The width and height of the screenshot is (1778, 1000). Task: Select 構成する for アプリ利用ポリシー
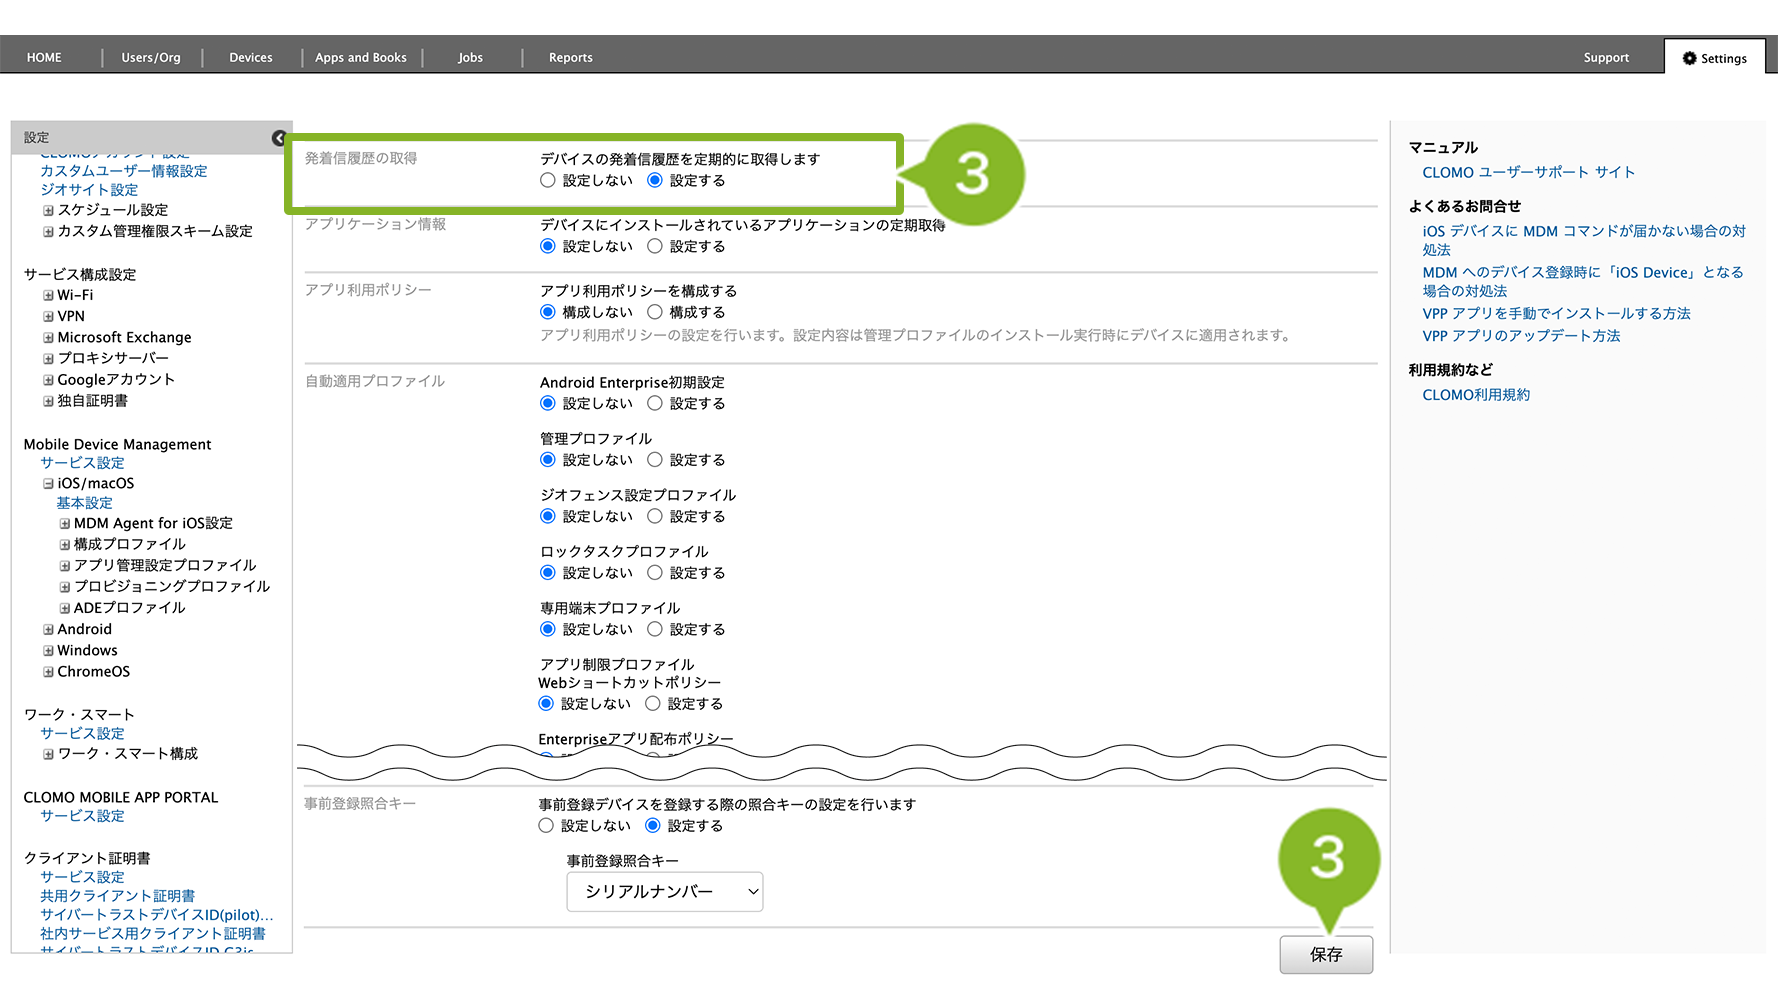pyautogui.click(x=655, y=312)
